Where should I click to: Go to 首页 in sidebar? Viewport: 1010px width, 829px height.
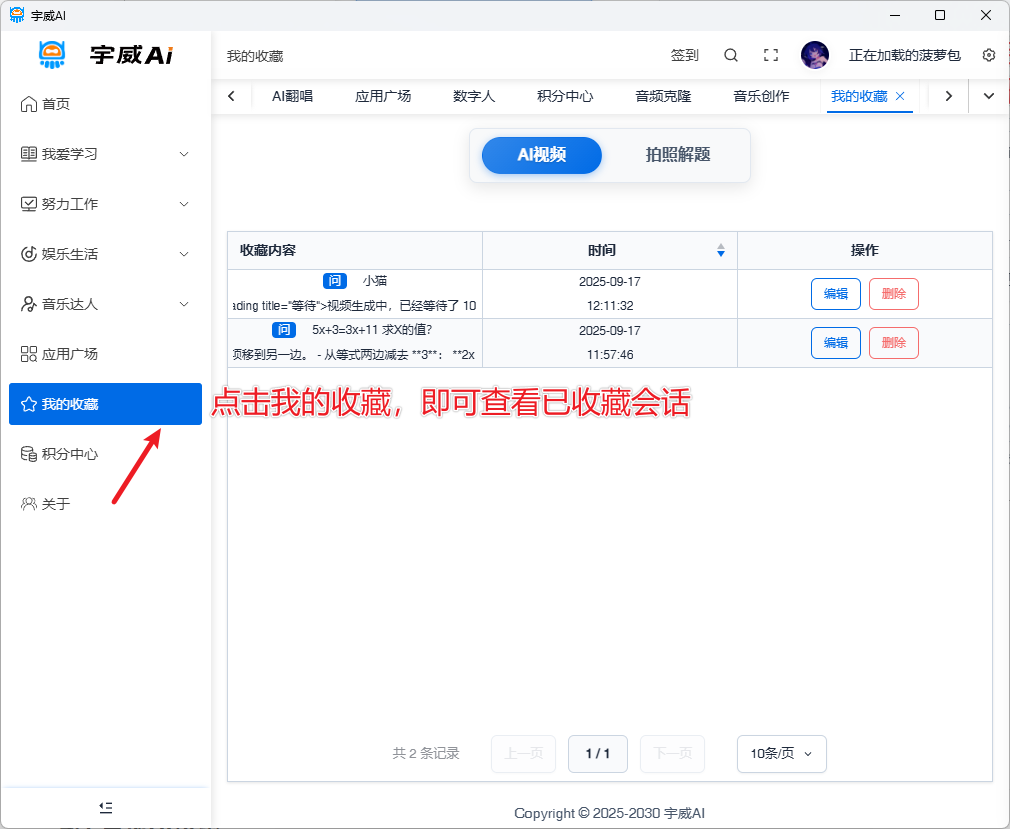(56, 104)
